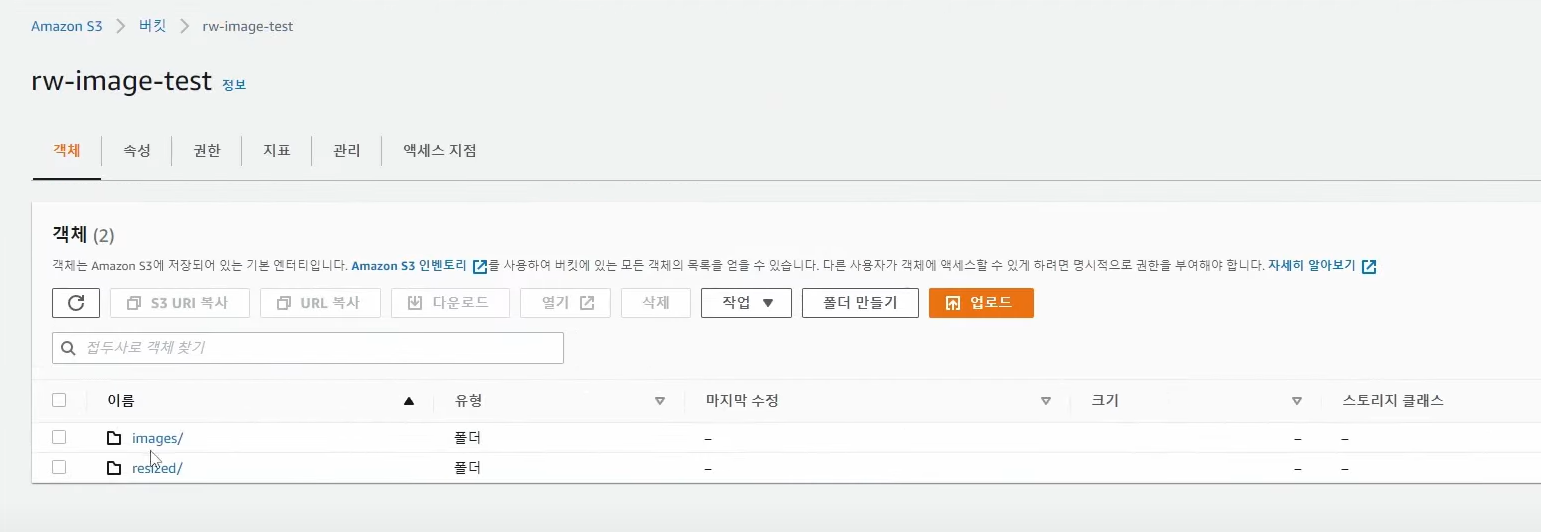Viewport: 1541px width, 532px height.
Task: Check the box for the resized/ row
Action: click(x=59, y=467)
